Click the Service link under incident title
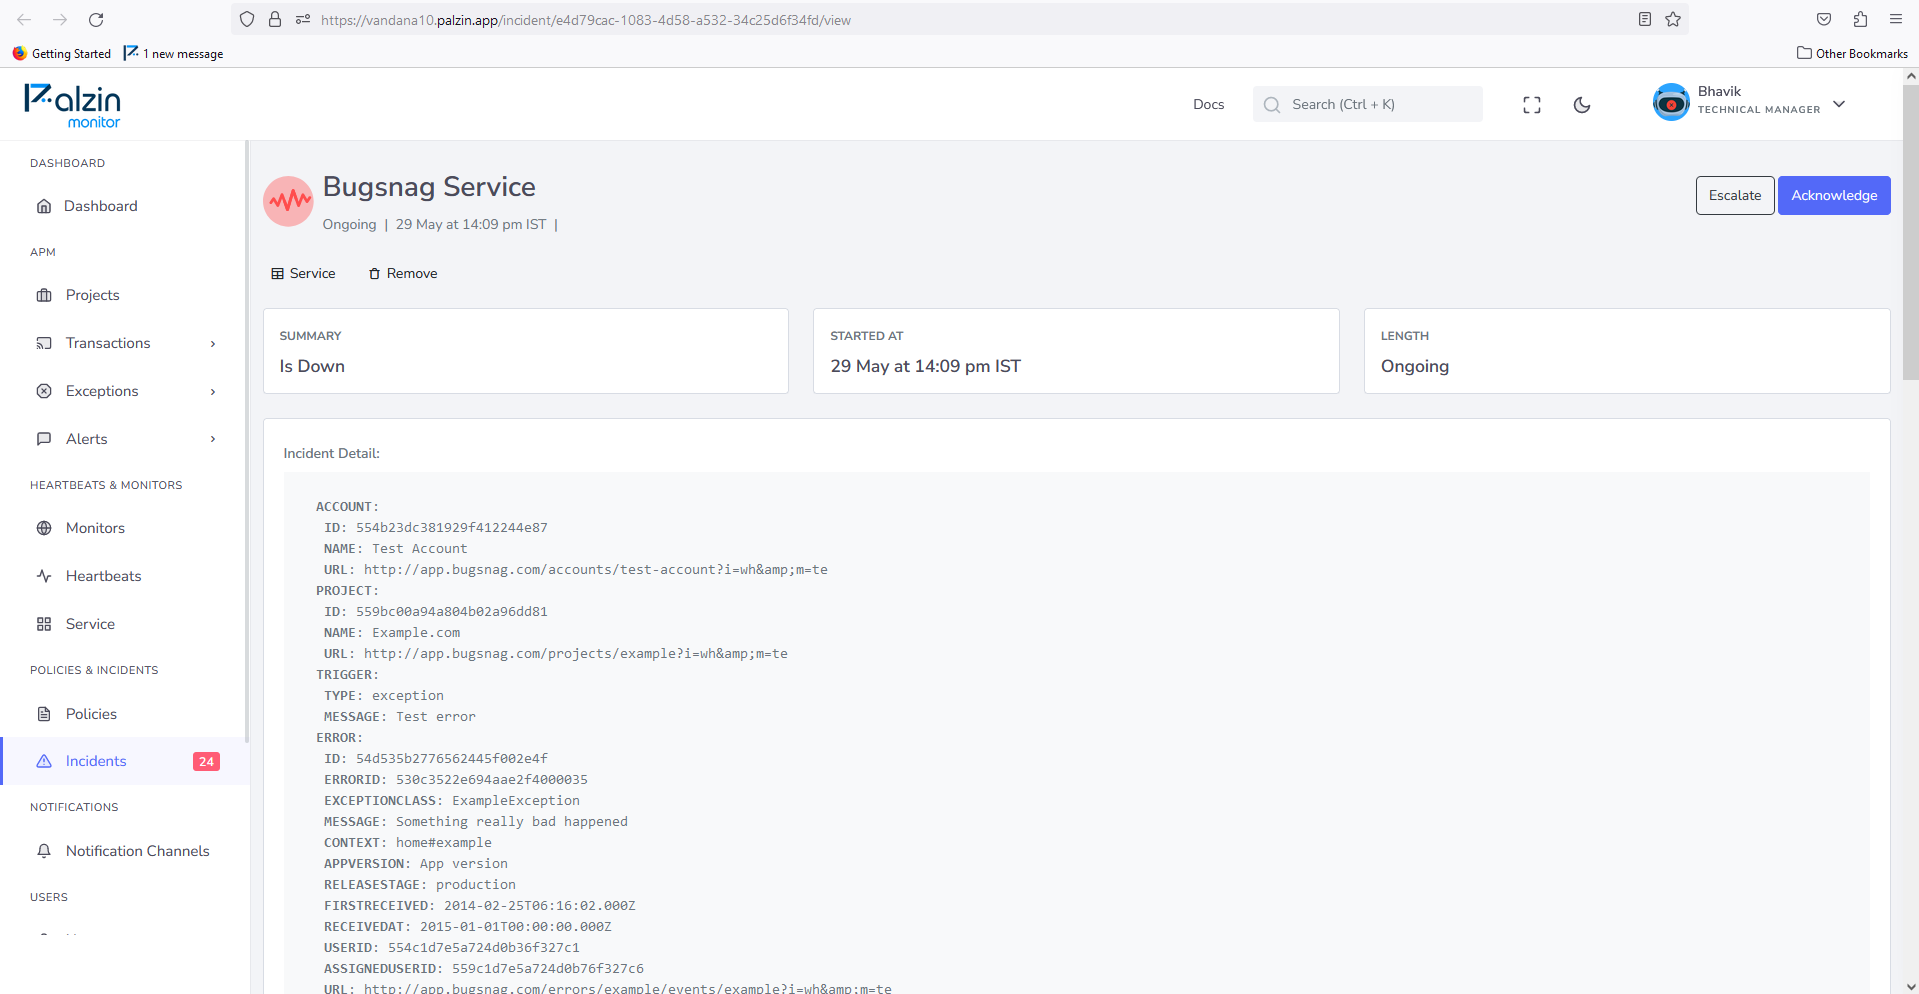Viewport: 1919px width, 994px height. pyautogui.click(x=303, y=273)
